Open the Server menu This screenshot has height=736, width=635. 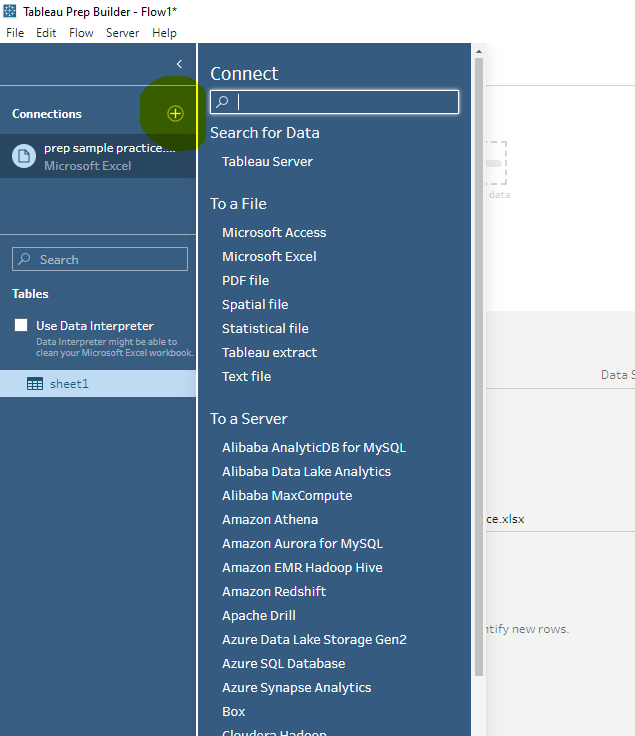(122, 33)
